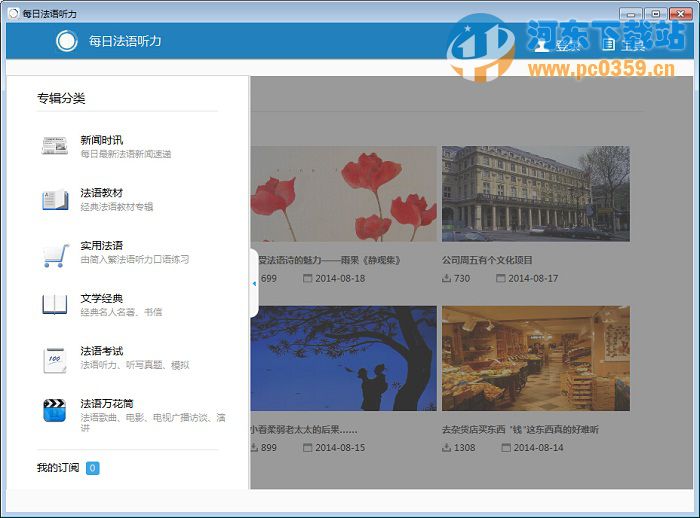This screenshot has width=700, height=518.
Task: Click the date 2014-08-14
Action: click(538, 447)
